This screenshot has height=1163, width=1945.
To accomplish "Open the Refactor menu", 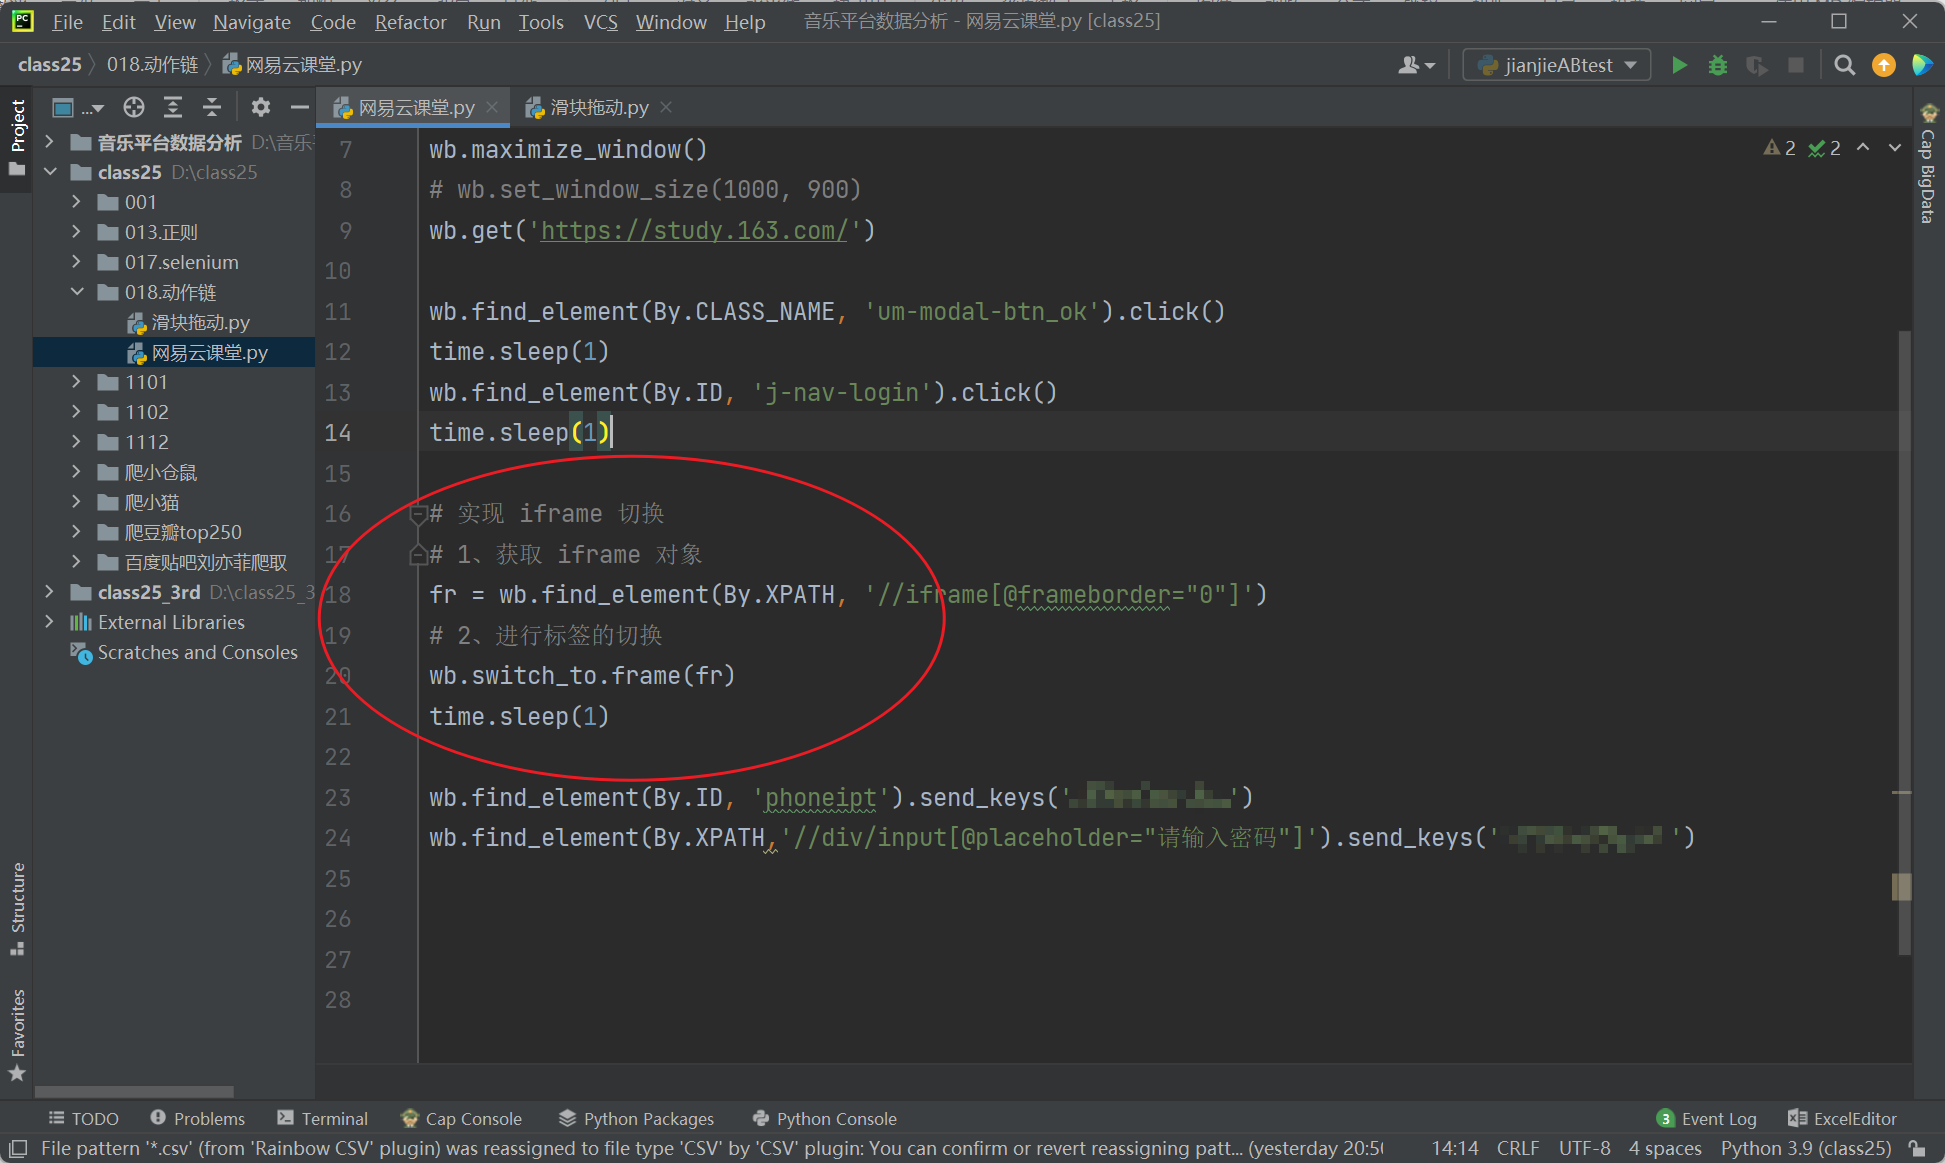I will 410,21.
